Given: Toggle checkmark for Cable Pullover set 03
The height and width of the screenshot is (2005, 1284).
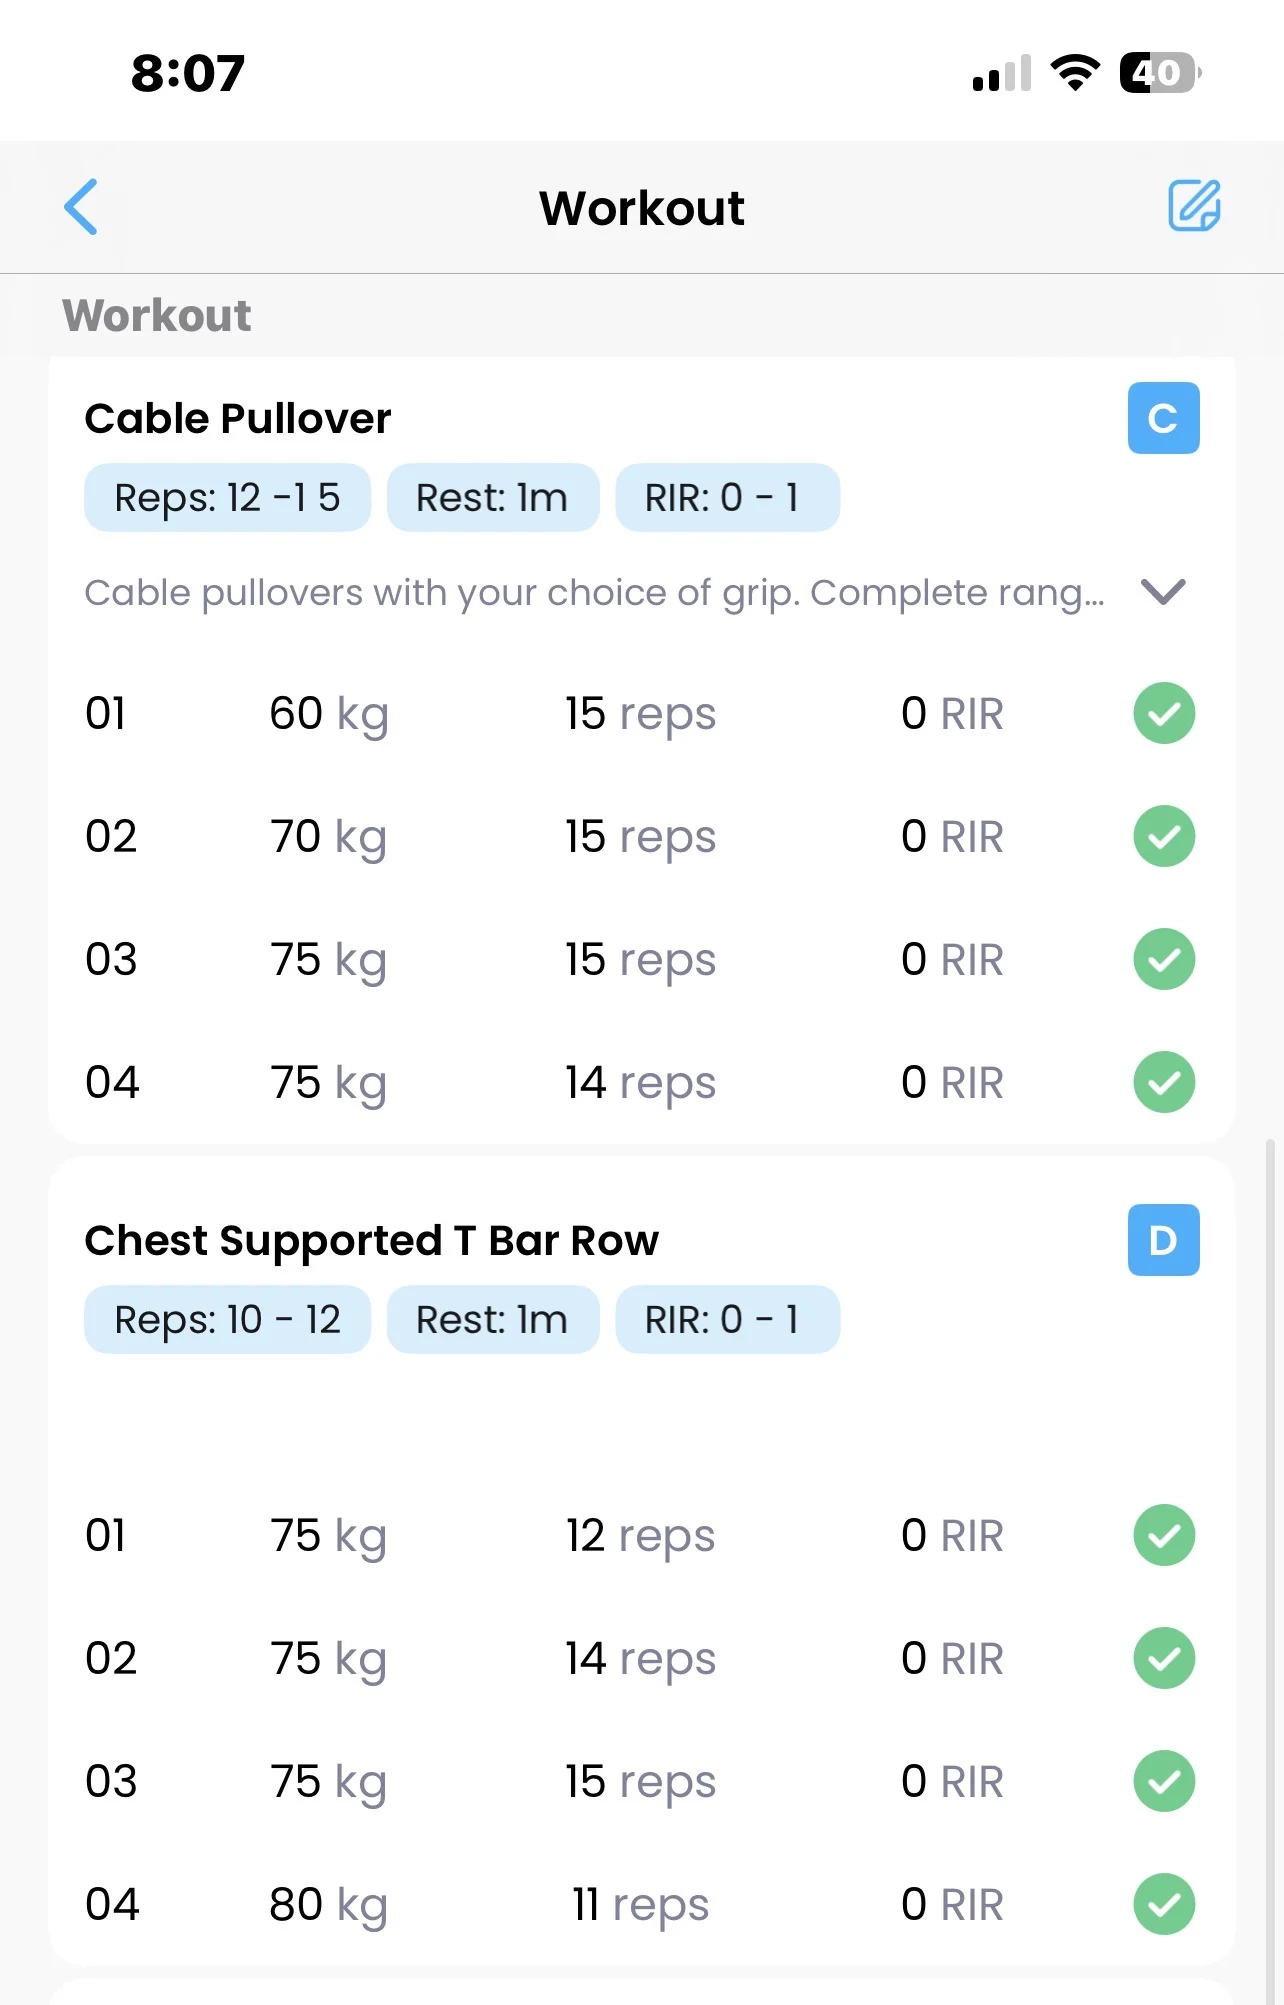Looking at the screenshot, I should 1163,959.
